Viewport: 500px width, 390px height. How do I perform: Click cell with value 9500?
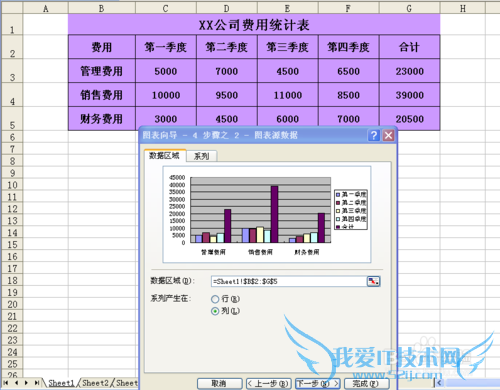pos(227,95)
